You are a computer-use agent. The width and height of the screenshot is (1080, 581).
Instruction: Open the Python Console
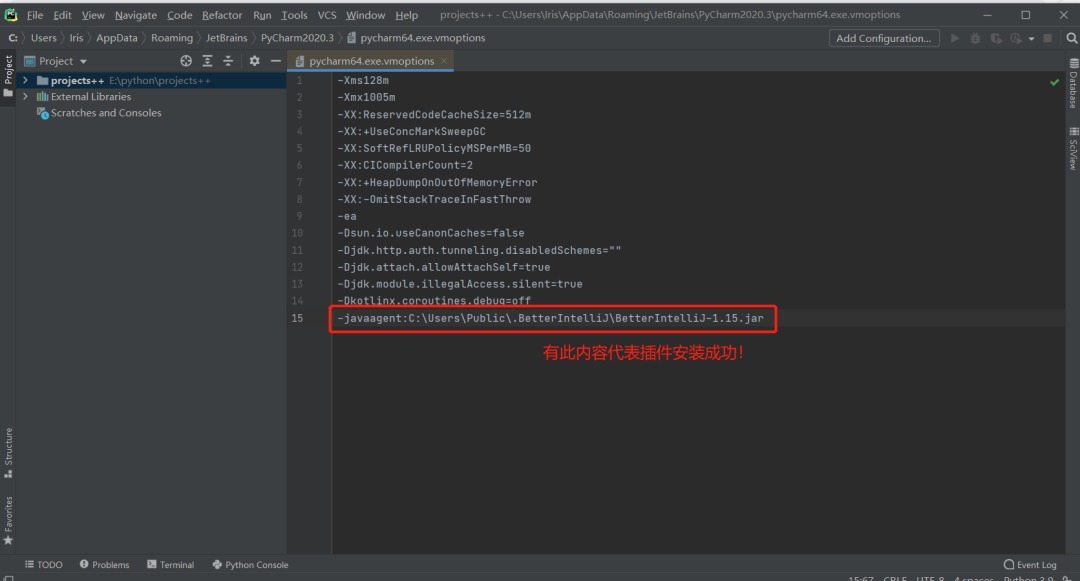pyautogui.click(x=249, y=564)
